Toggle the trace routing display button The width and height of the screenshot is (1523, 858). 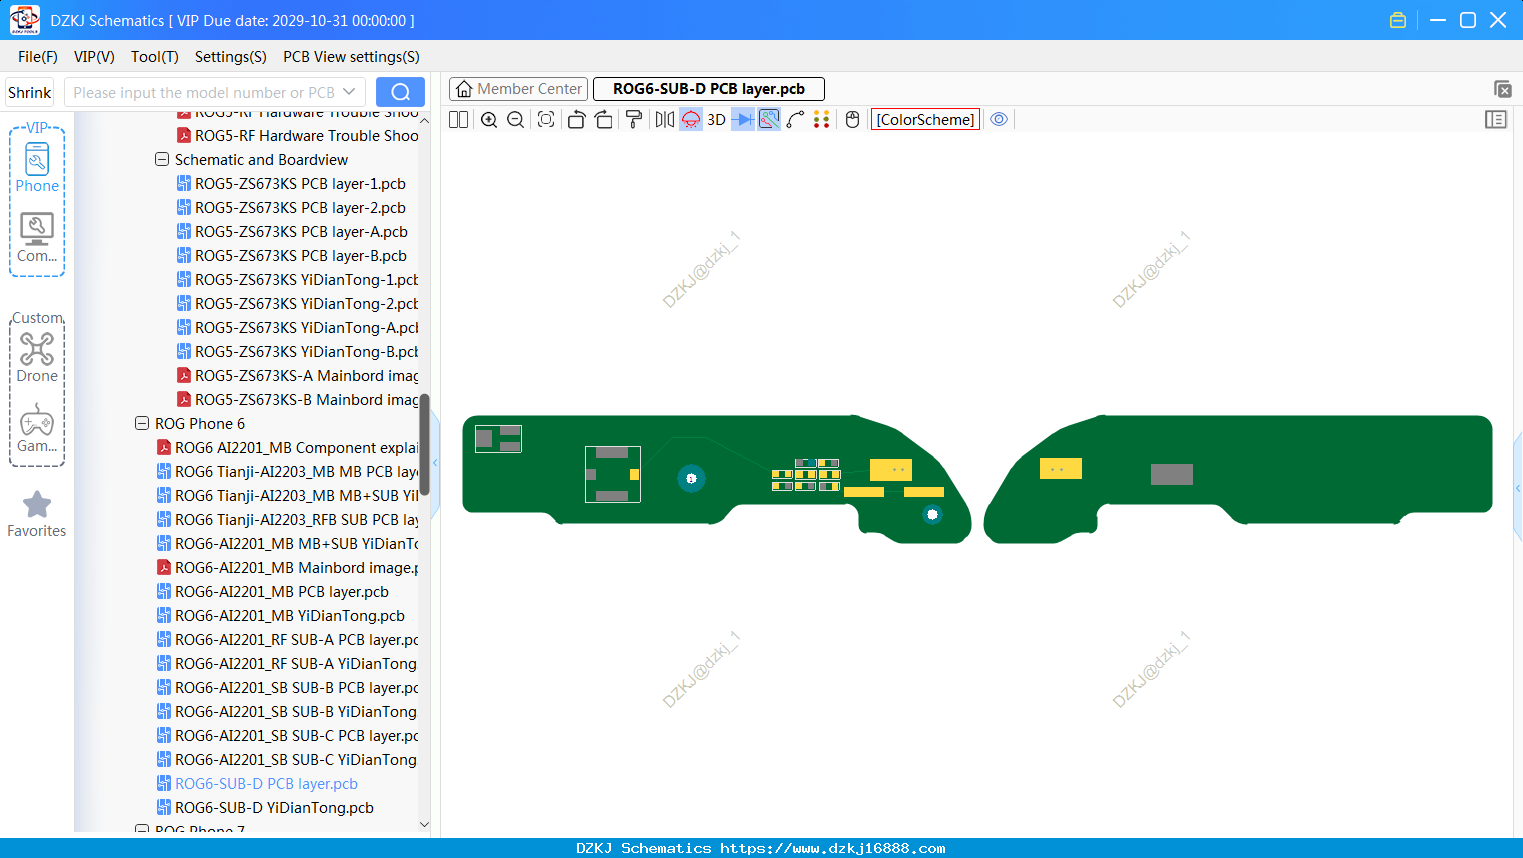tap(769, 120)
